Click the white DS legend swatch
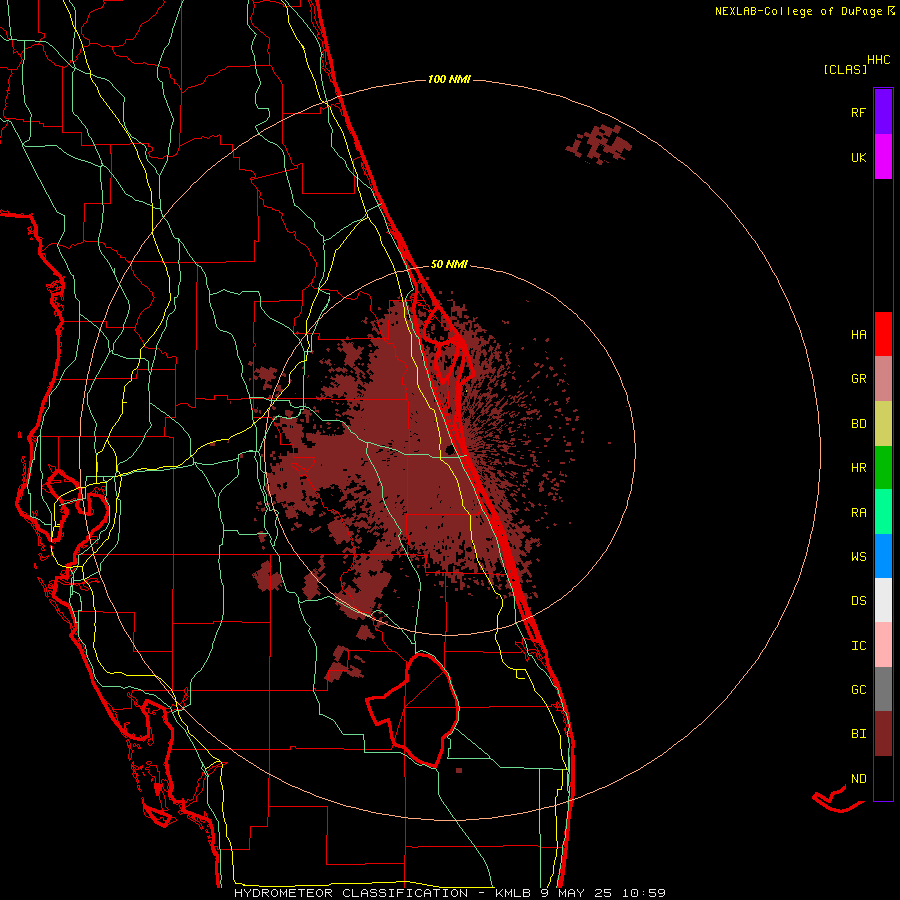The width and height of the screenshot is (900, 900). pyautogui.click(x=883, y=600)
